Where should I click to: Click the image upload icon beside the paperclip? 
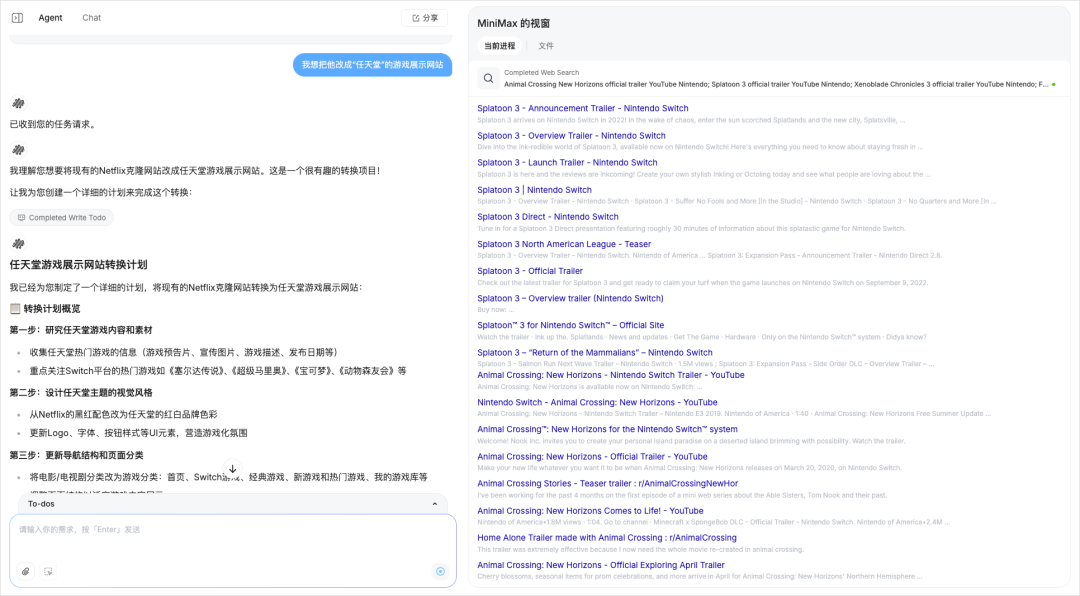[48, 571]
